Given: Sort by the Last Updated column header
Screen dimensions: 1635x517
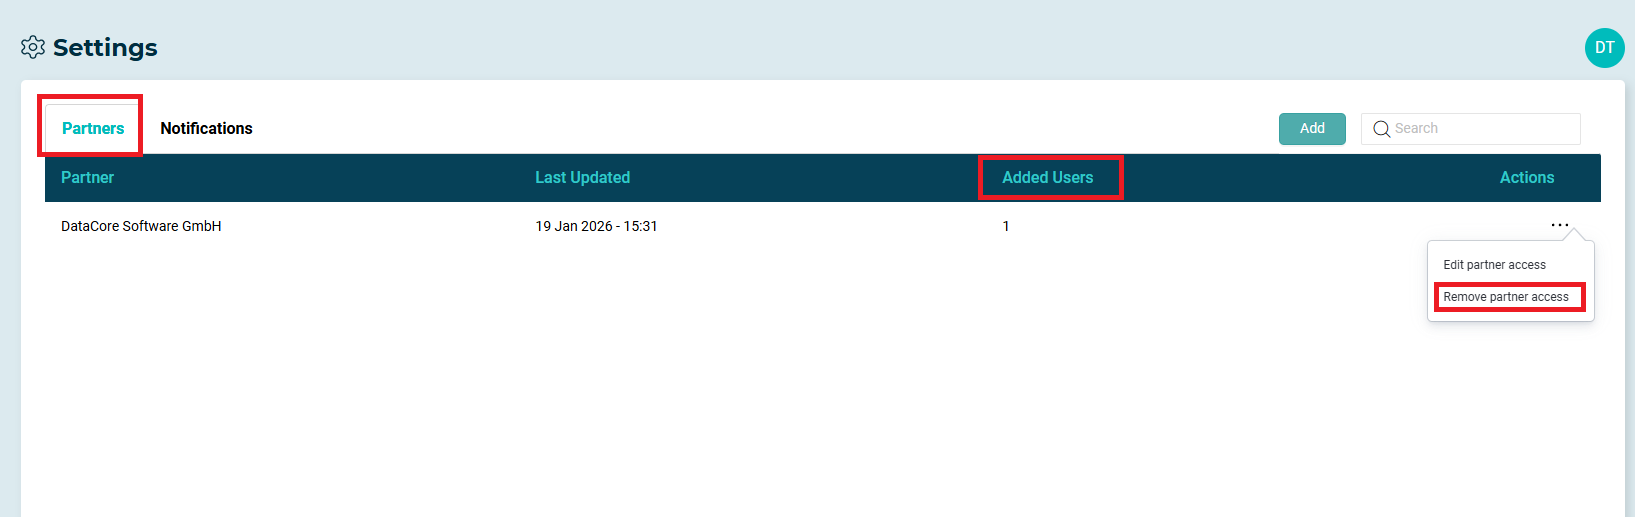Looking at the screenshot, I should [x=582, y=177].
